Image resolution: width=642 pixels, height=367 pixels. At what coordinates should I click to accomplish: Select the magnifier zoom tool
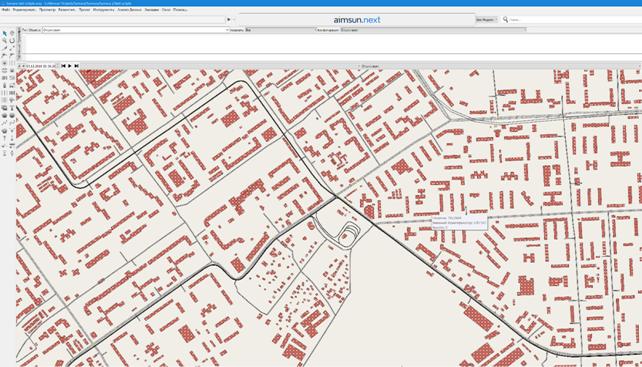tap(5, 41)
